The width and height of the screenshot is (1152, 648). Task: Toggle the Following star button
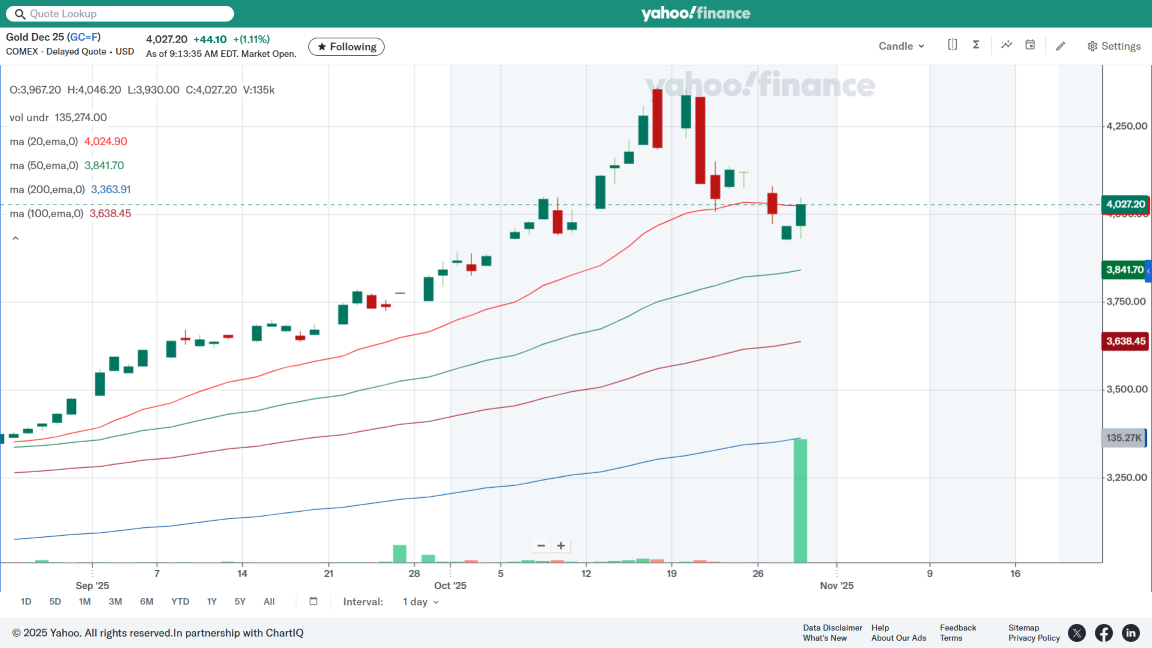tap(346, 47)
